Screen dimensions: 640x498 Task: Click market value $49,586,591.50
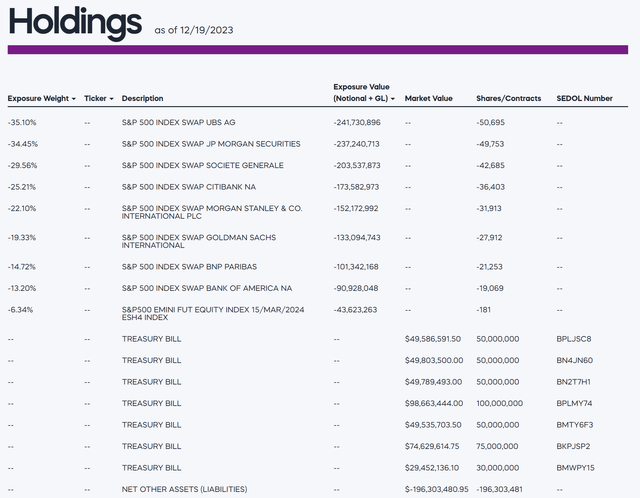(x=433, y=339)
